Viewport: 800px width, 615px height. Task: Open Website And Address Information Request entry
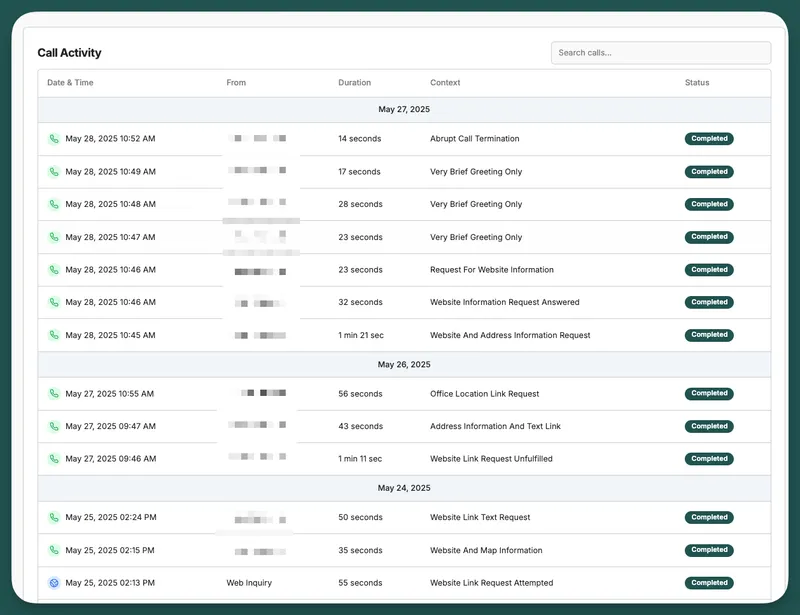click(510, 335)
